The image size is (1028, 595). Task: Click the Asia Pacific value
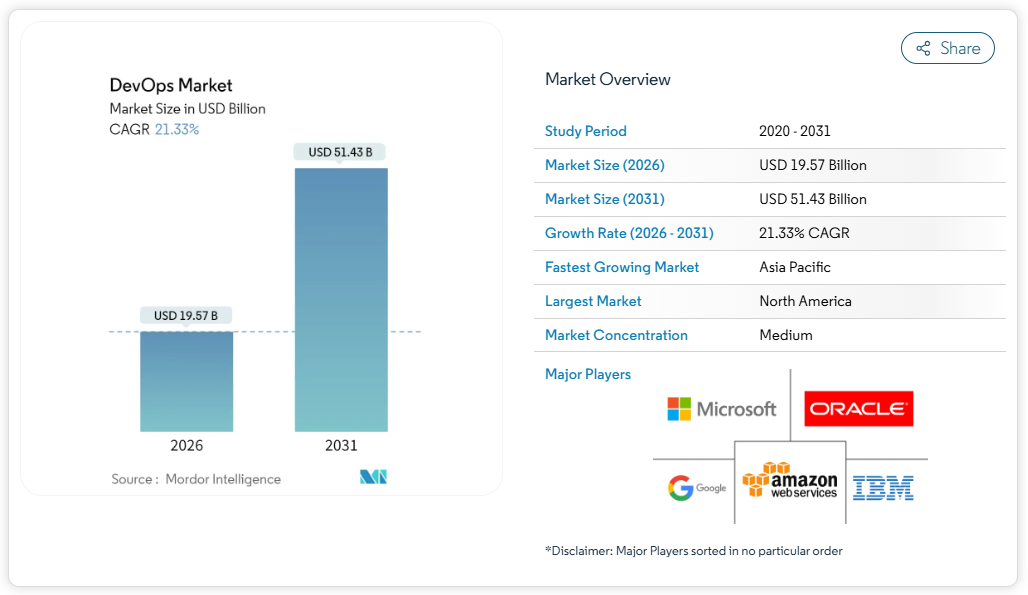click(795, 267)
